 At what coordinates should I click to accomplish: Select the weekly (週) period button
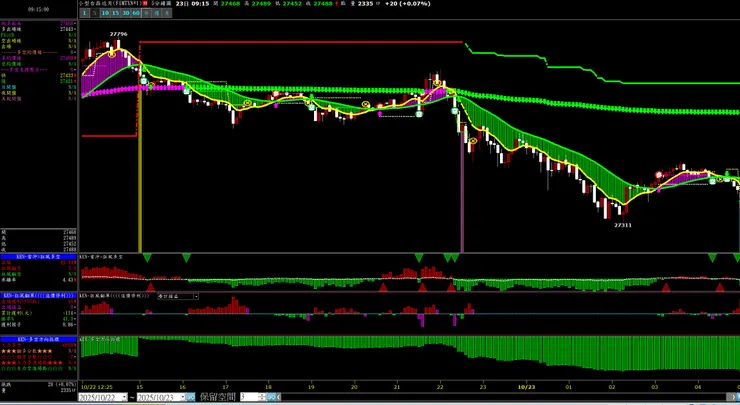(x=157, y=13)
